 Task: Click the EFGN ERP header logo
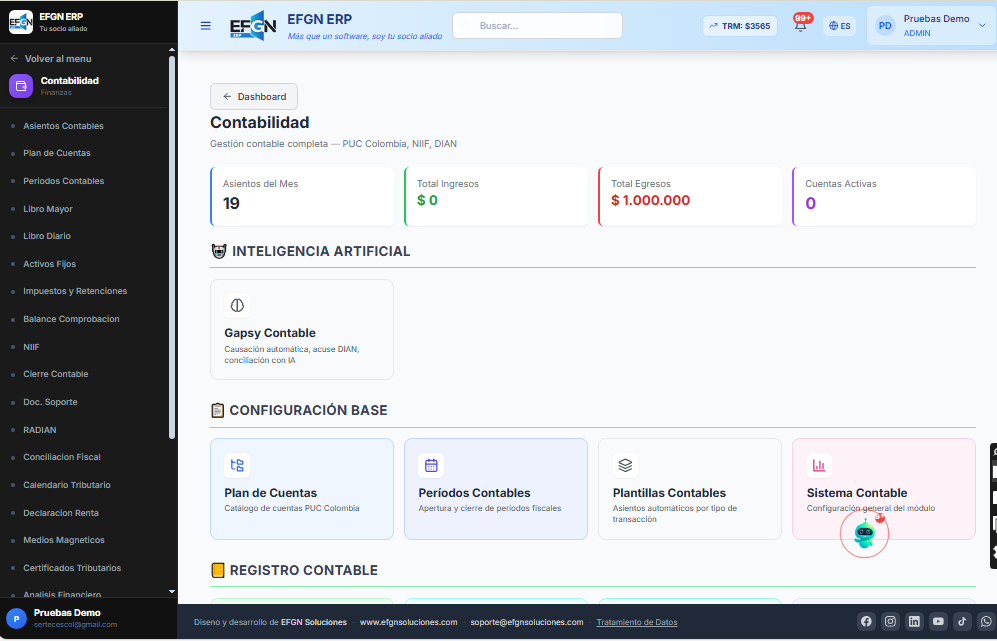pyautogui.click(x=253, y=26)
